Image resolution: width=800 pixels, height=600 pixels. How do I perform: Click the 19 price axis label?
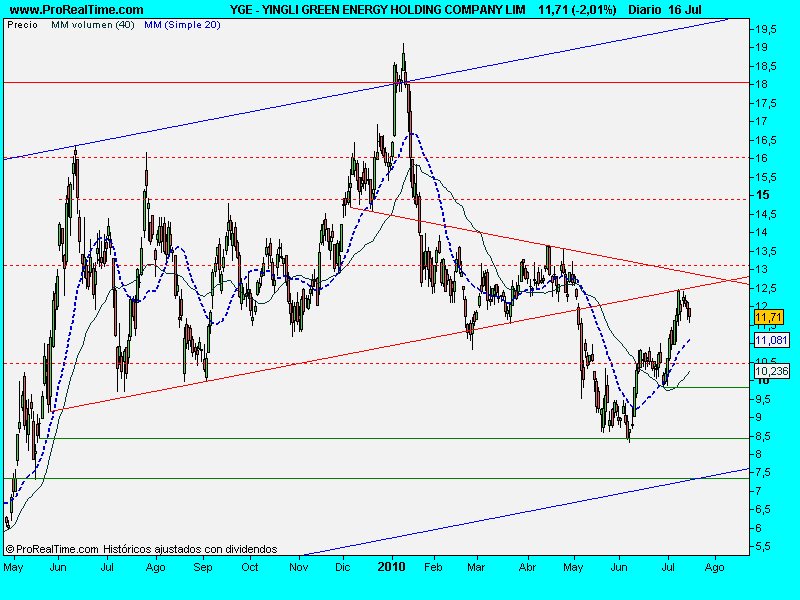point(761,47)
